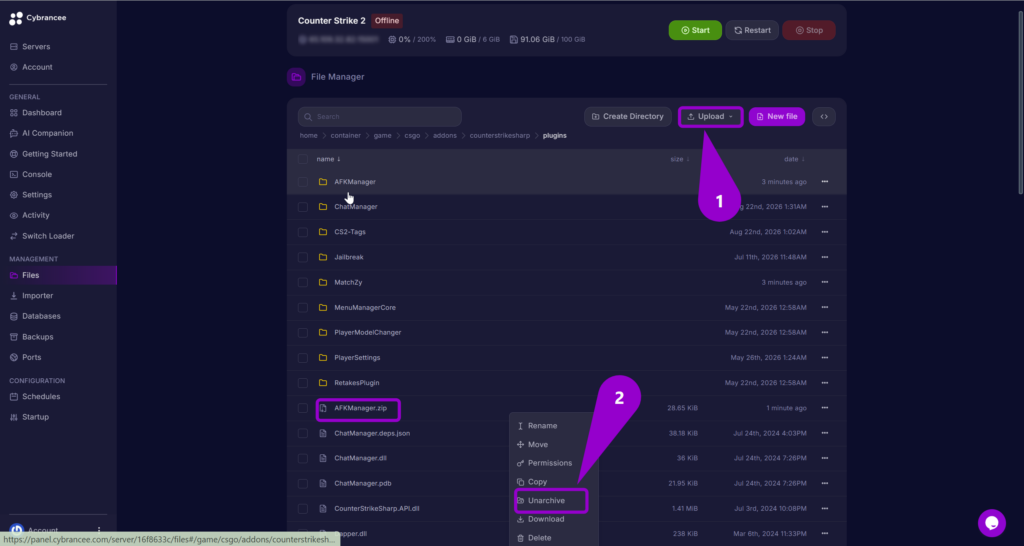Check the MatchZy checkbox
Screen dimensions: 1024x546
click(x=303, y=282)
